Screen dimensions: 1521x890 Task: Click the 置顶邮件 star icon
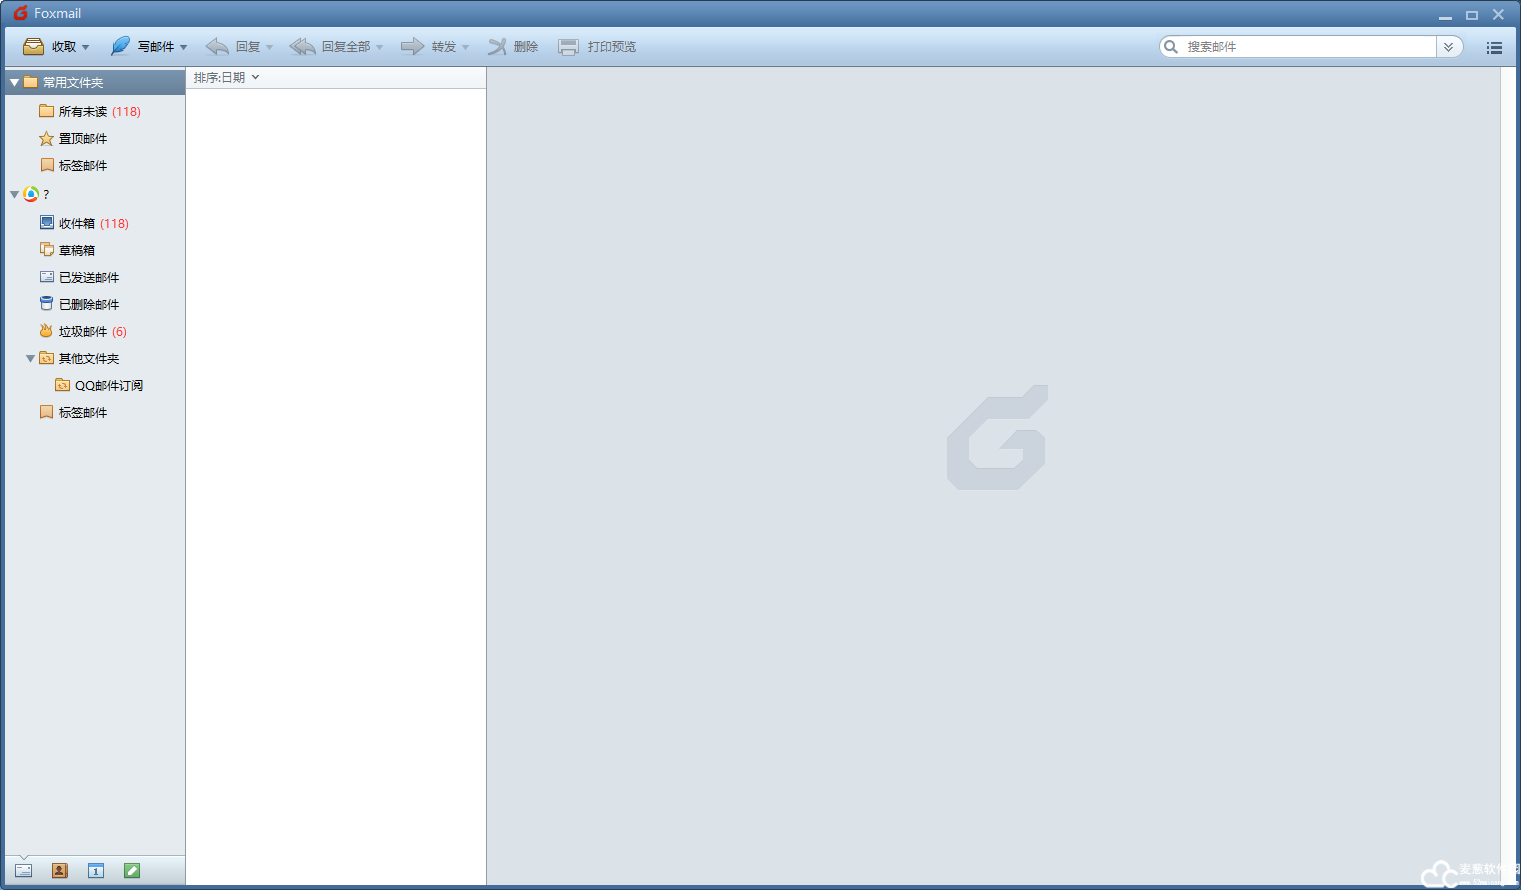coord(46,138)
